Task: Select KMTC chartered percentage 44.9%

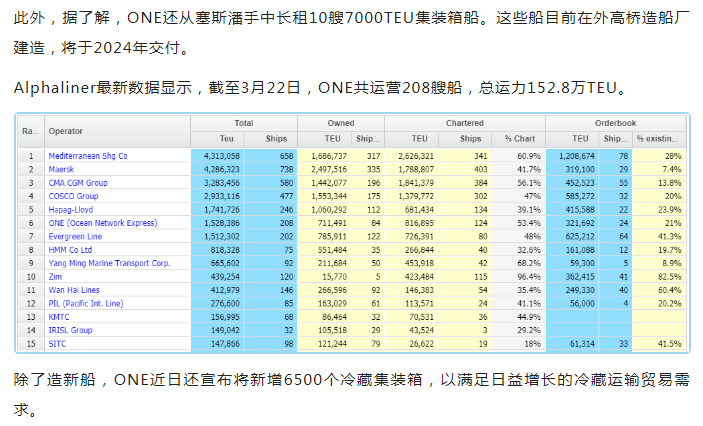Action: click(x=519, y=317)
